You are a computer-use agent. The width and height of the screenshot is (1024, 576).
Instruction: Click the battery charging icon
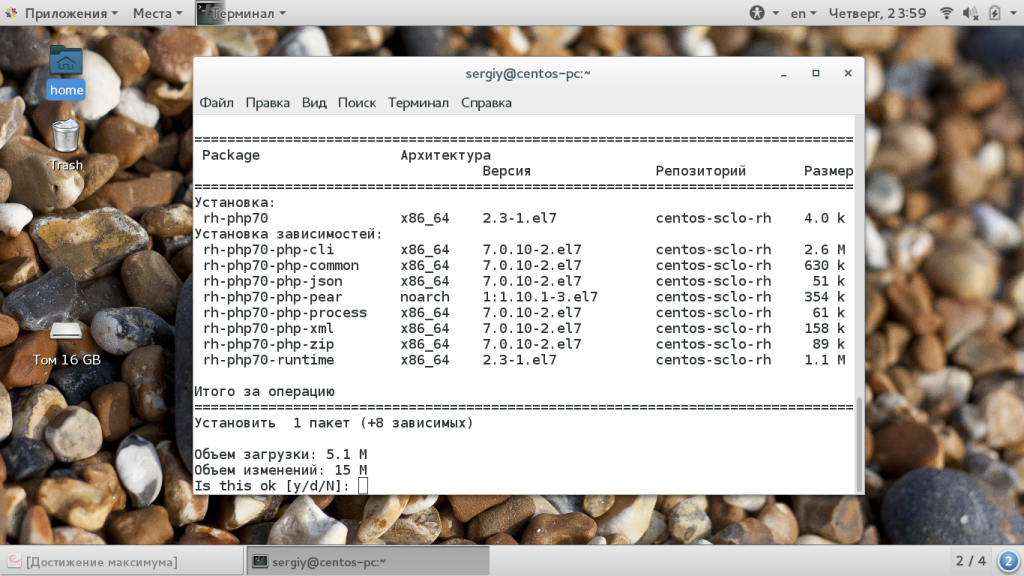[x=994, y=13]
